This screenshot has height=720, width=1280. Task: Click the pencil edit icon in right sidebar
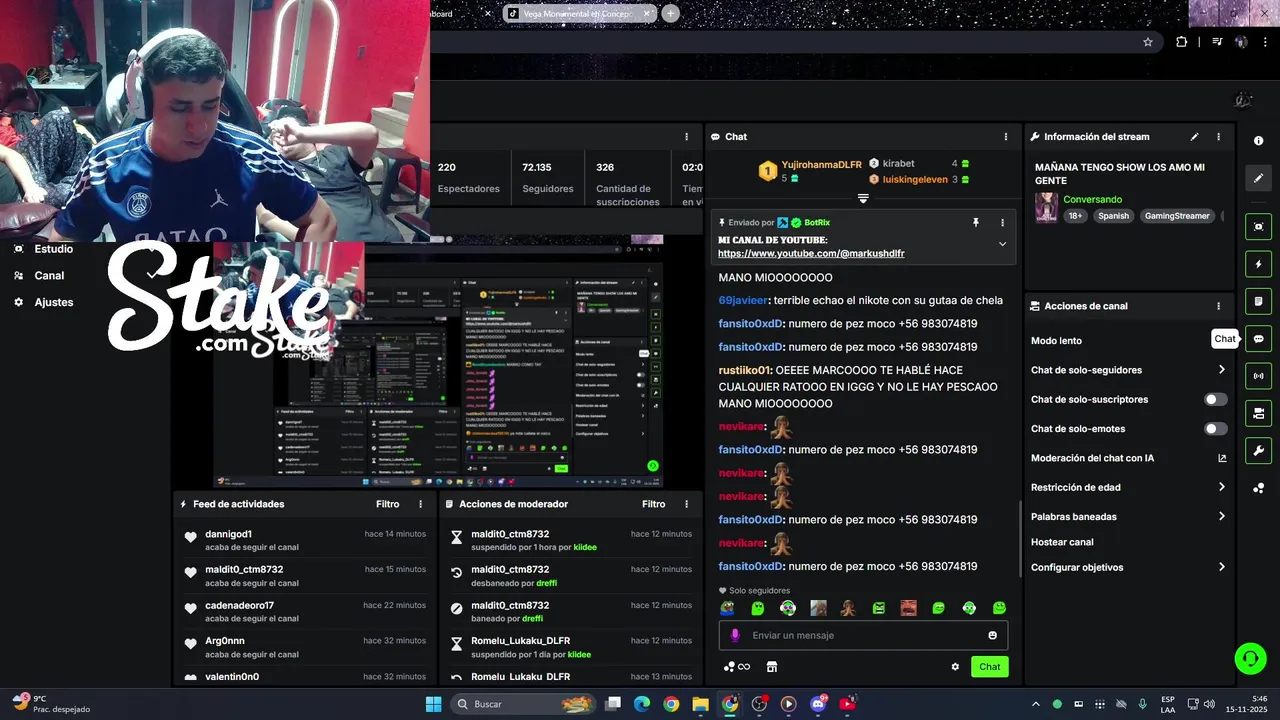(x=1259, y=178)
